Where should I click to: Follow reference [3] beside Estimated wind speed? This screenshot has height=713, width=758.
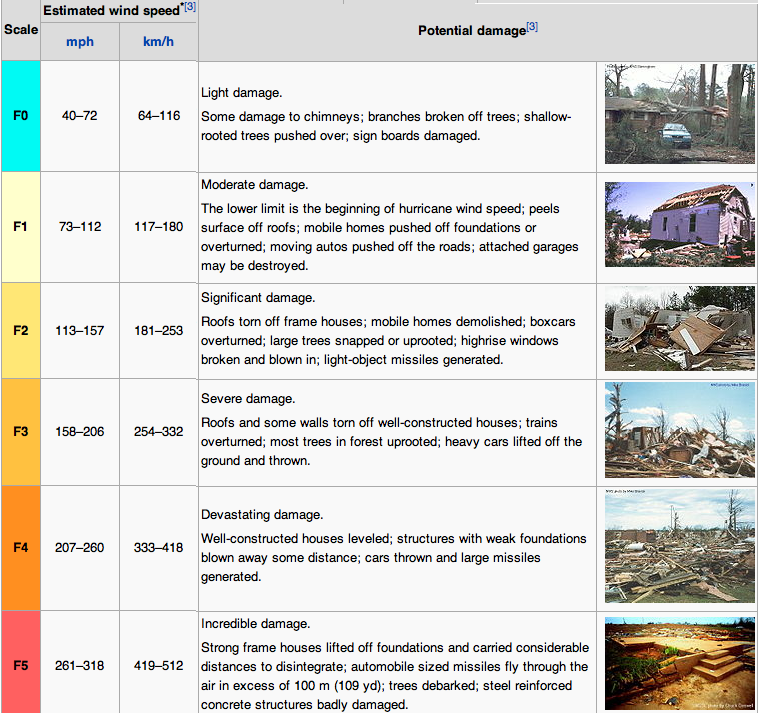[190, 7]
